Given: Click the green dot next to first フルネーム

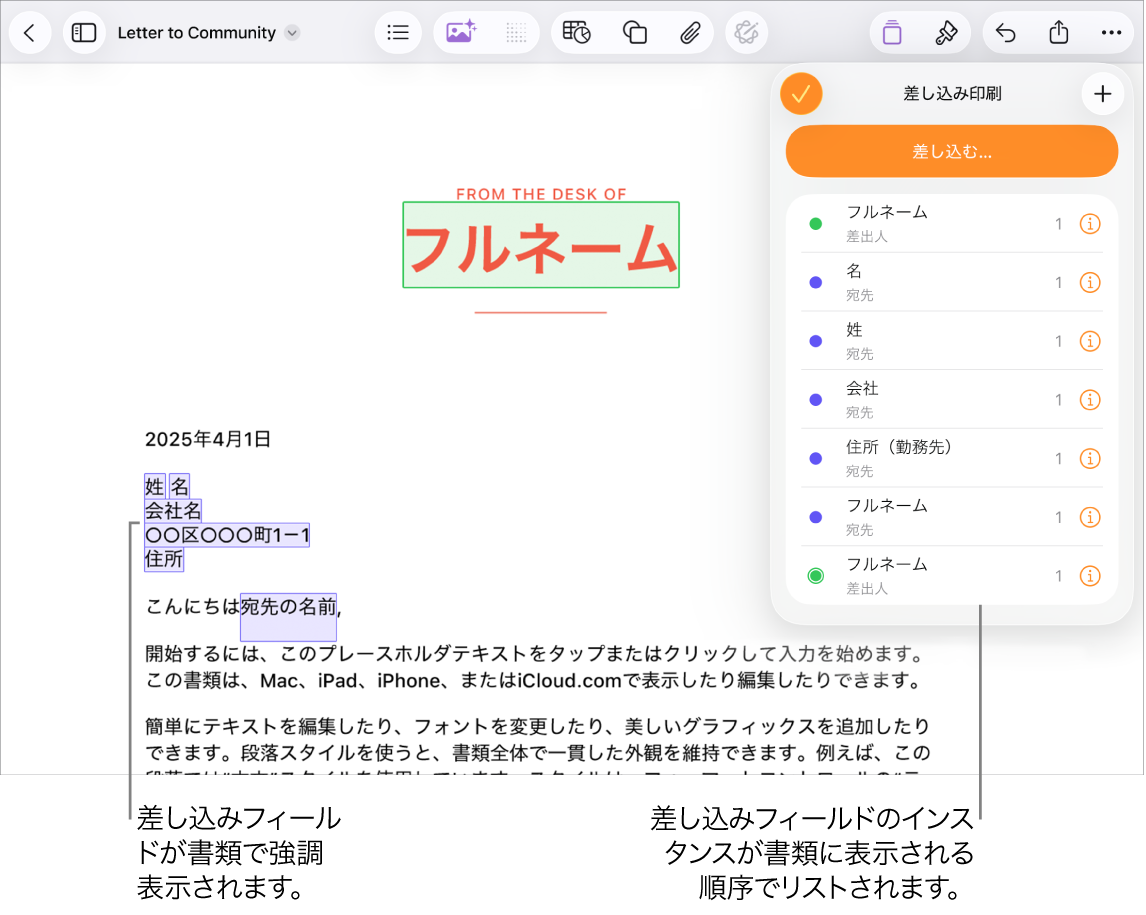Looking at the screenshot, I should 815,224.
